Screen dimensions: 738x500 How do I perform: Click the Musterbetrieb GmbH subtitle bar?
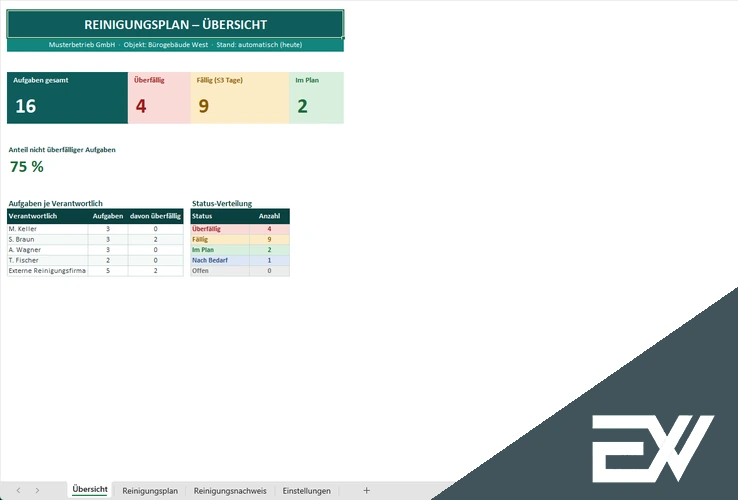pos(175,45)
